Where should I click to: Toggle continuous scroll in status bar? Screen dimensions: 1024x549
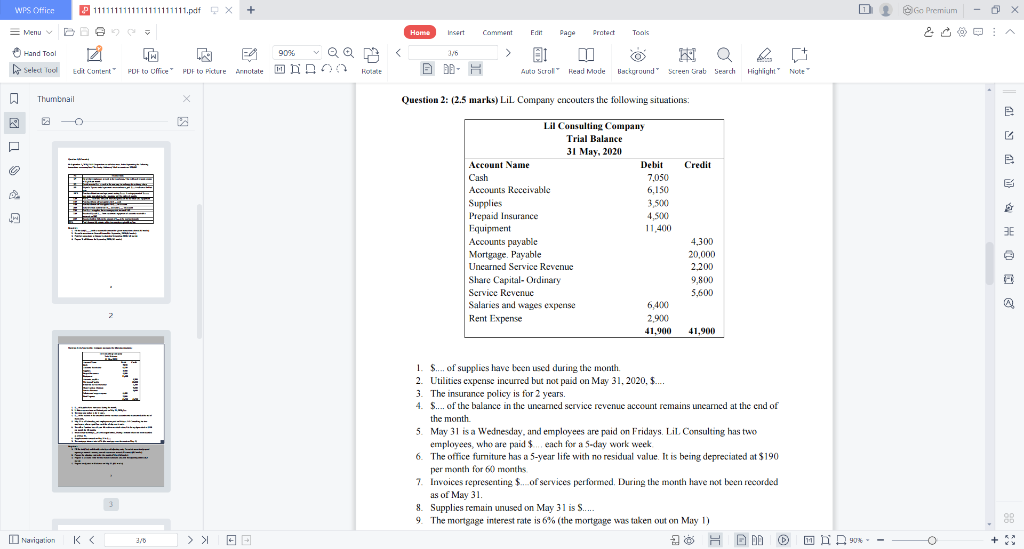[x=715, y=540]
